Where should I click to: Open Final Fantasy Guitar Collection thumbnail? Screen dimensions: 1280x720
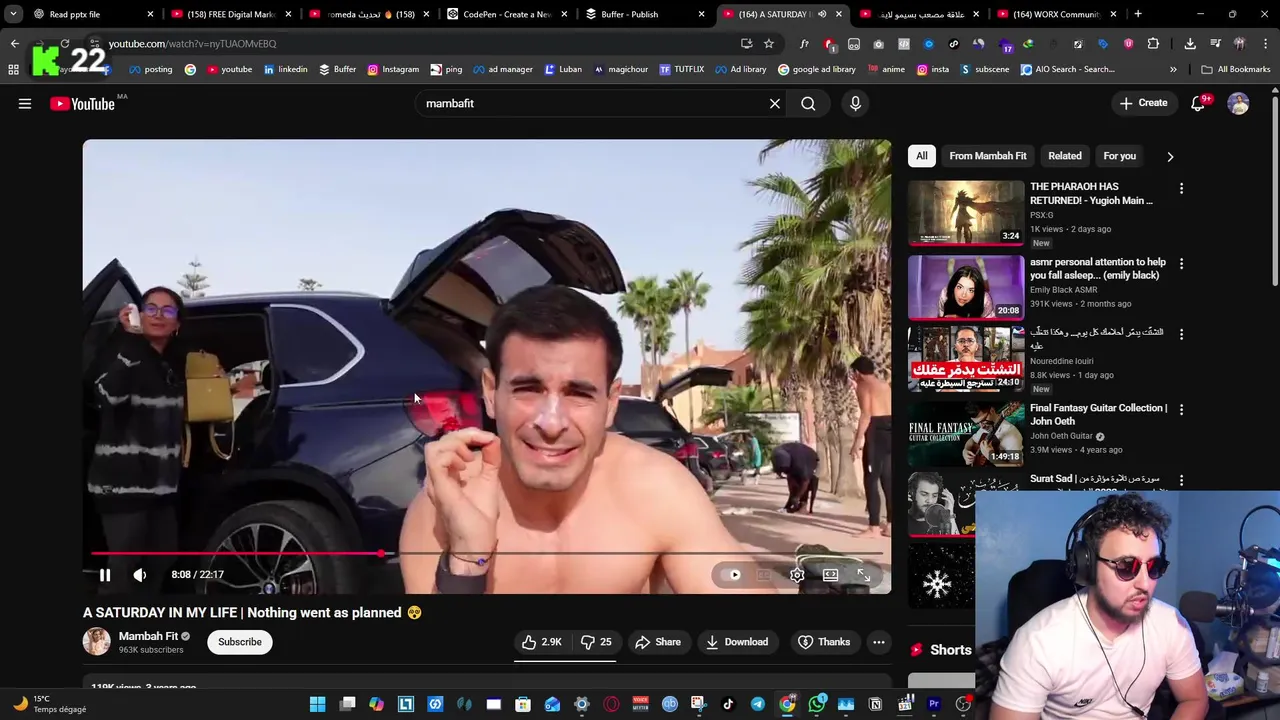coord(966,433)
